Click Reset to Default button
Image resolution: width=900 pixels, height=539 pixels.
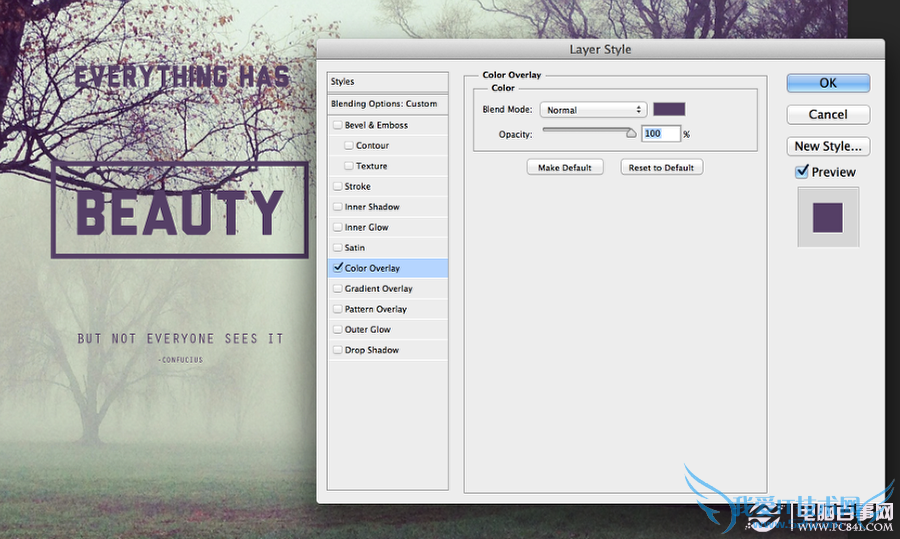(661, 168)
